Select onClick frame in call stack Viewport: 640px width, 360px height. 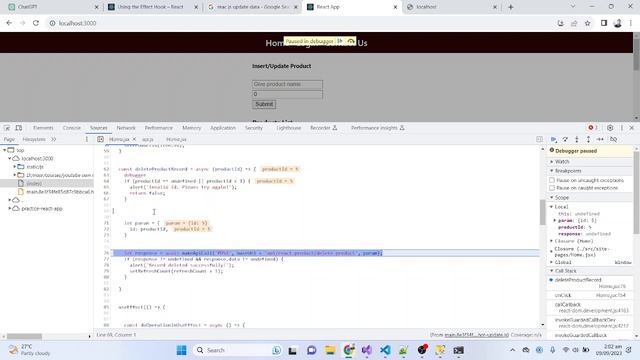[x=589, y=295]
